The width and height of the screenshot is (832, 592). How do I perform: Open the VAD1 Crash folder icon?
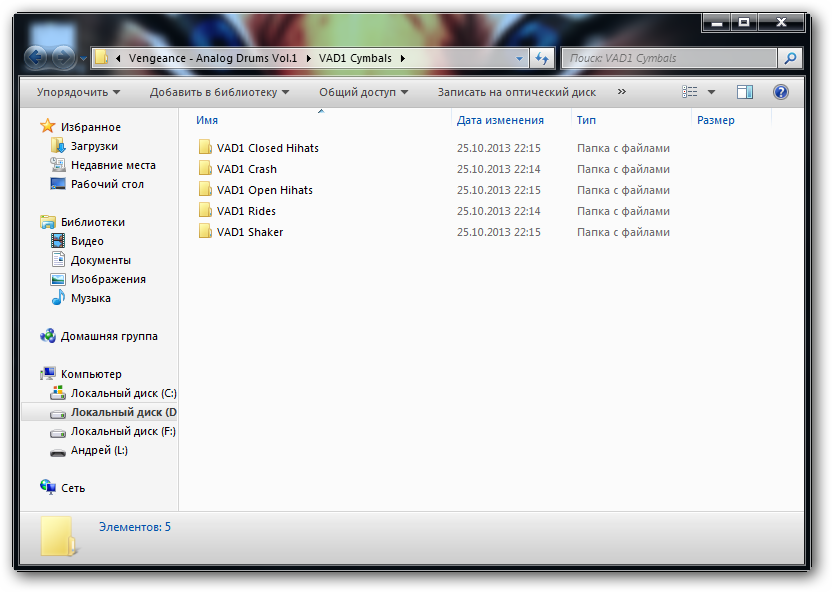coord(206,169)
